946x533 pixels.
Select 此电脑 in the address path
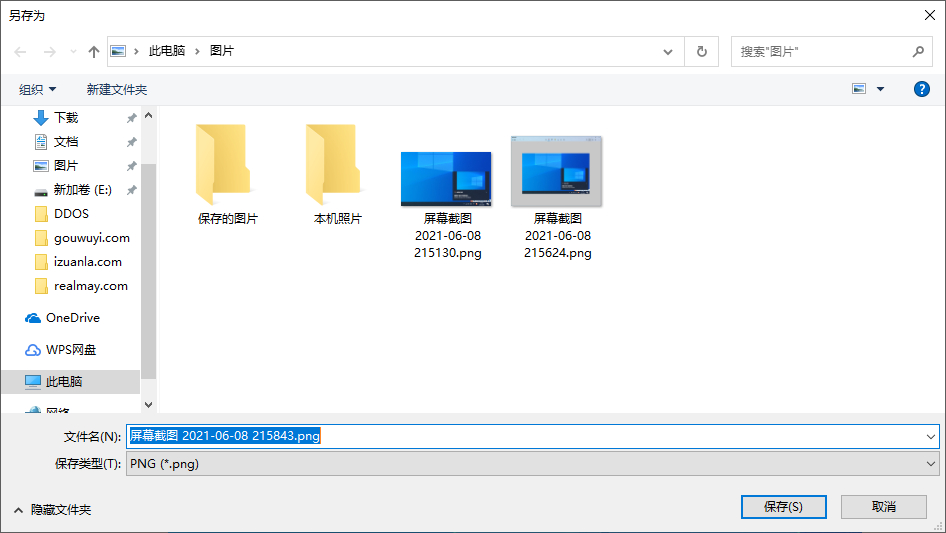click(x=167, y=51)
